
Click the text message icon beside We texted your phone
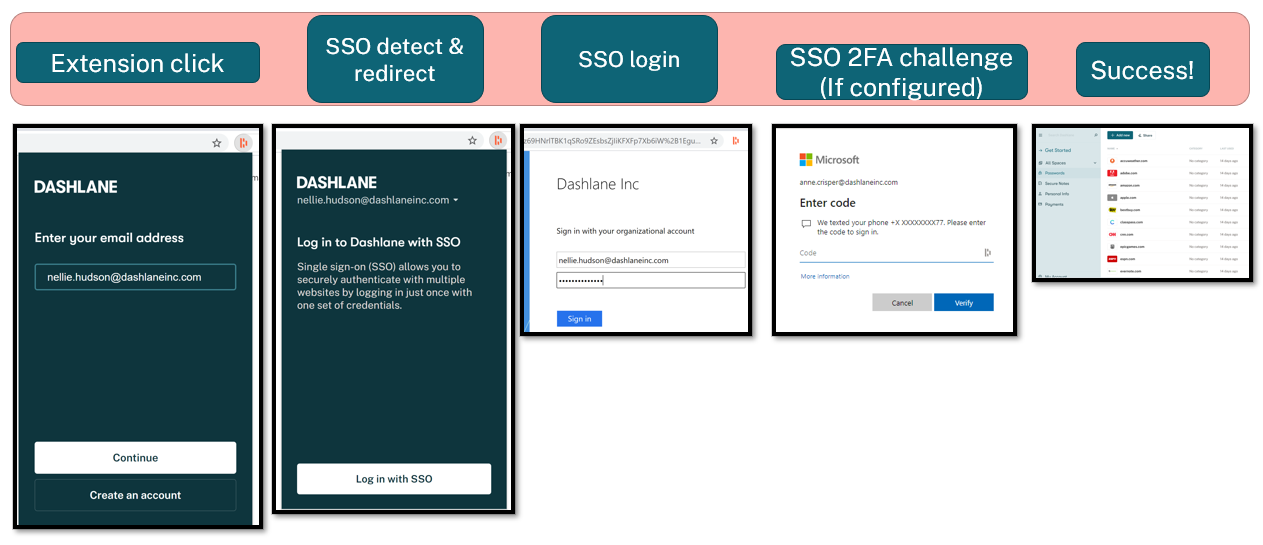tap(806, 224)
